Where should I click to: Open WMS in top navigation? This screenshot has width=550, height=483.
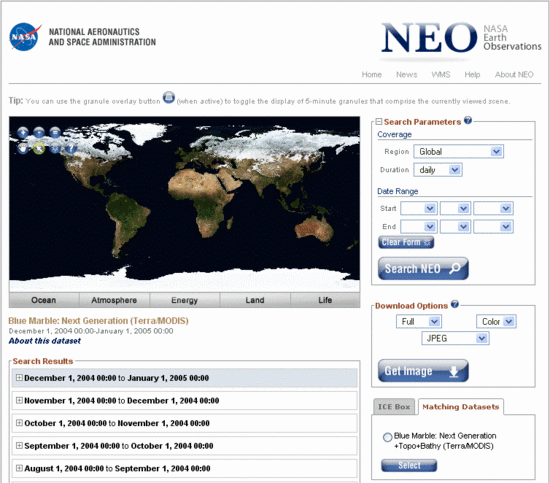click(x=441, y=74)
